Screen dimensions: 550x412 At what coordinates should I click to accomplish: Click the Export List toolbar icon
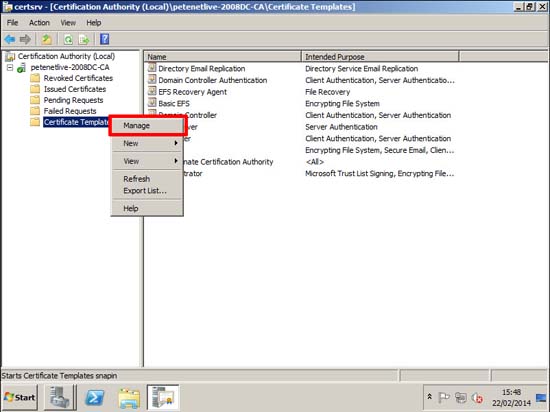[84, 39]
